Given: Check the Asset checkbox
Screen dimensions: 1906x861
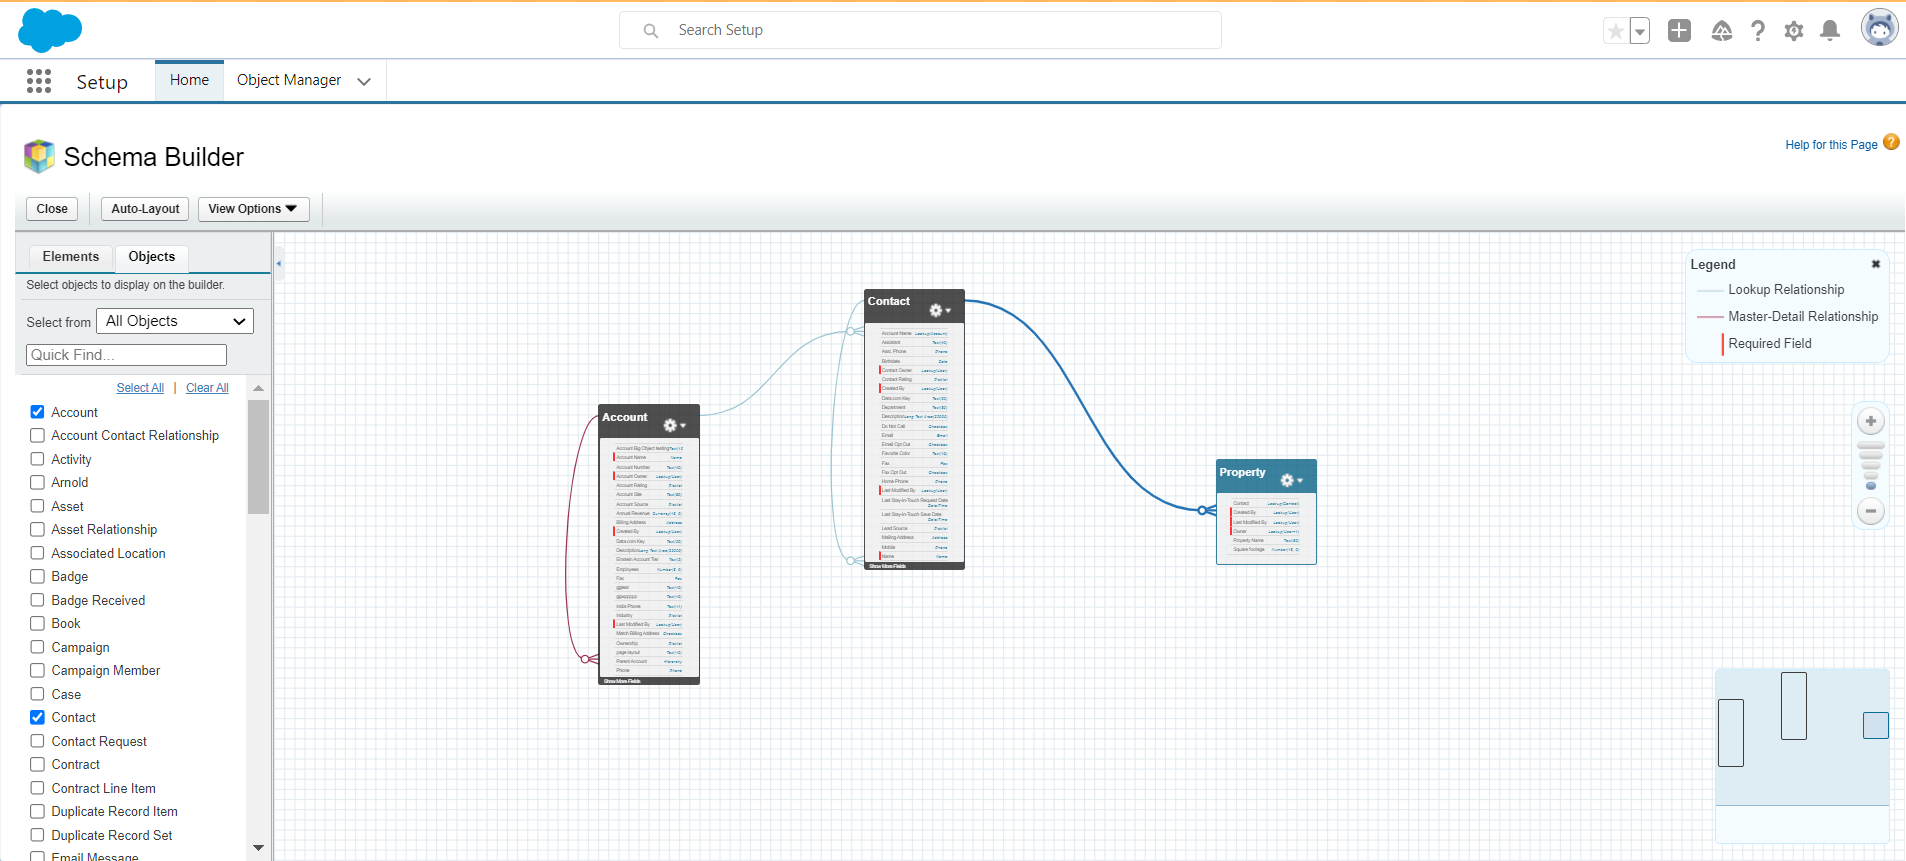Looking at the screenshot, I should 37,506.
